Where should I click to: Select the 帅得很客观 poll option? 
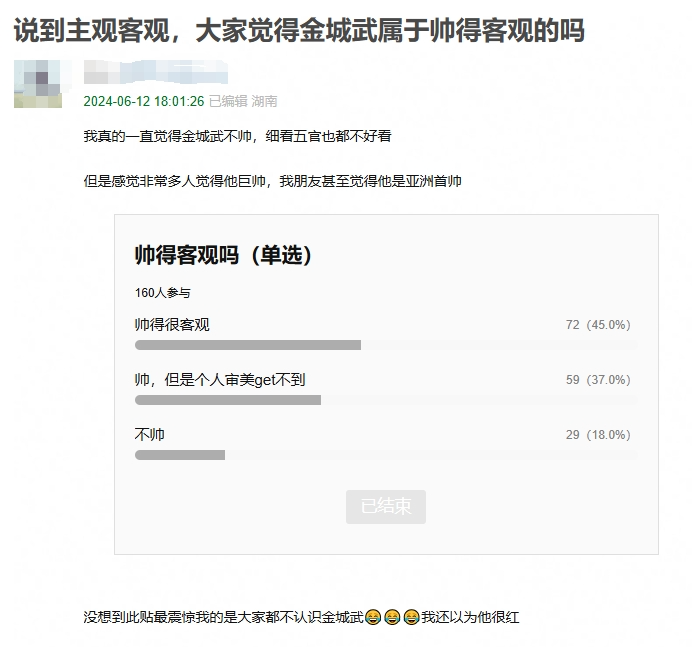(x=172, y=325)
